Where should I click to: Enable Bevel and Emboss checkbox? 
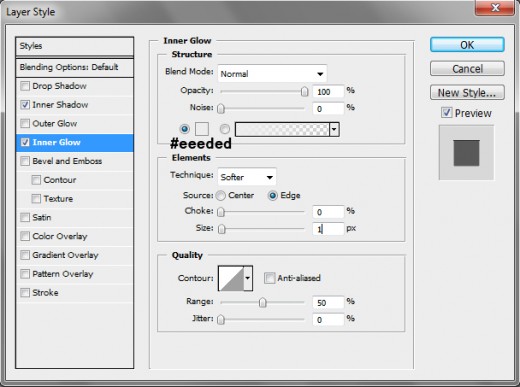pyautogui.click(x=25, y=161)
